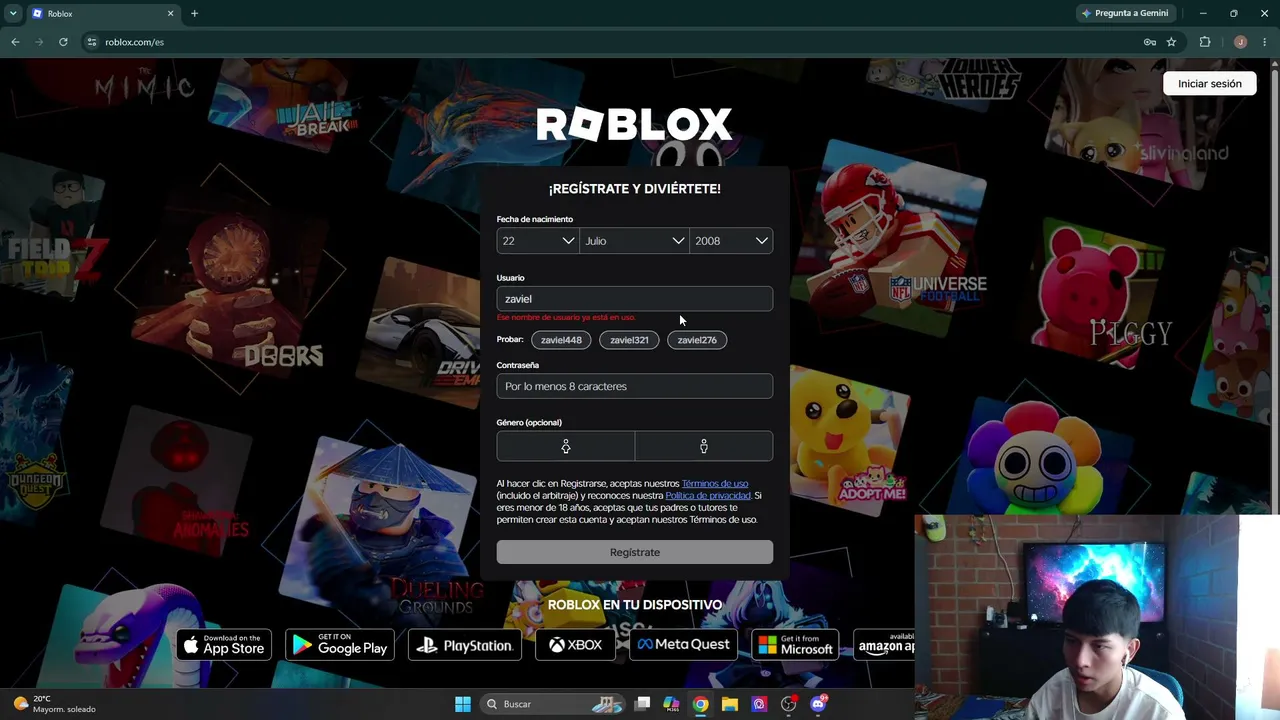Viewport: 1280px width, 720px height.
Task: View site information next to the URL
Action: click(x=92, y=42)
